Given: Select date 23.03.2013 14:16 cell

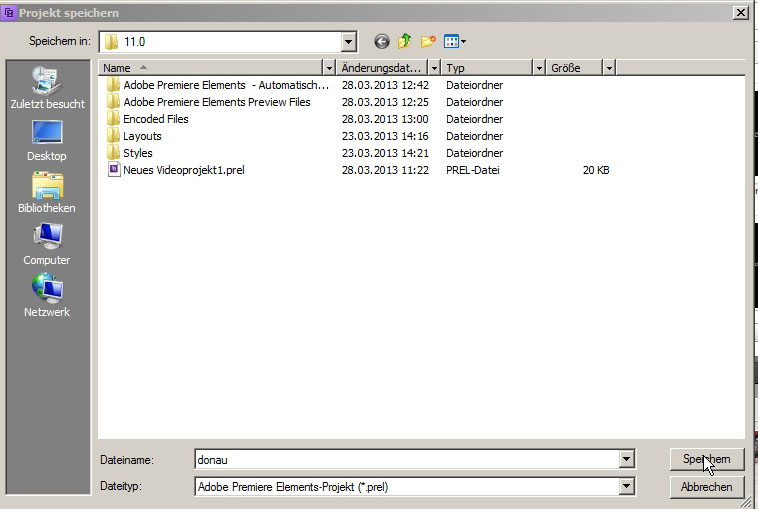Looking at the screenshot, I should (x=385, y=136).
